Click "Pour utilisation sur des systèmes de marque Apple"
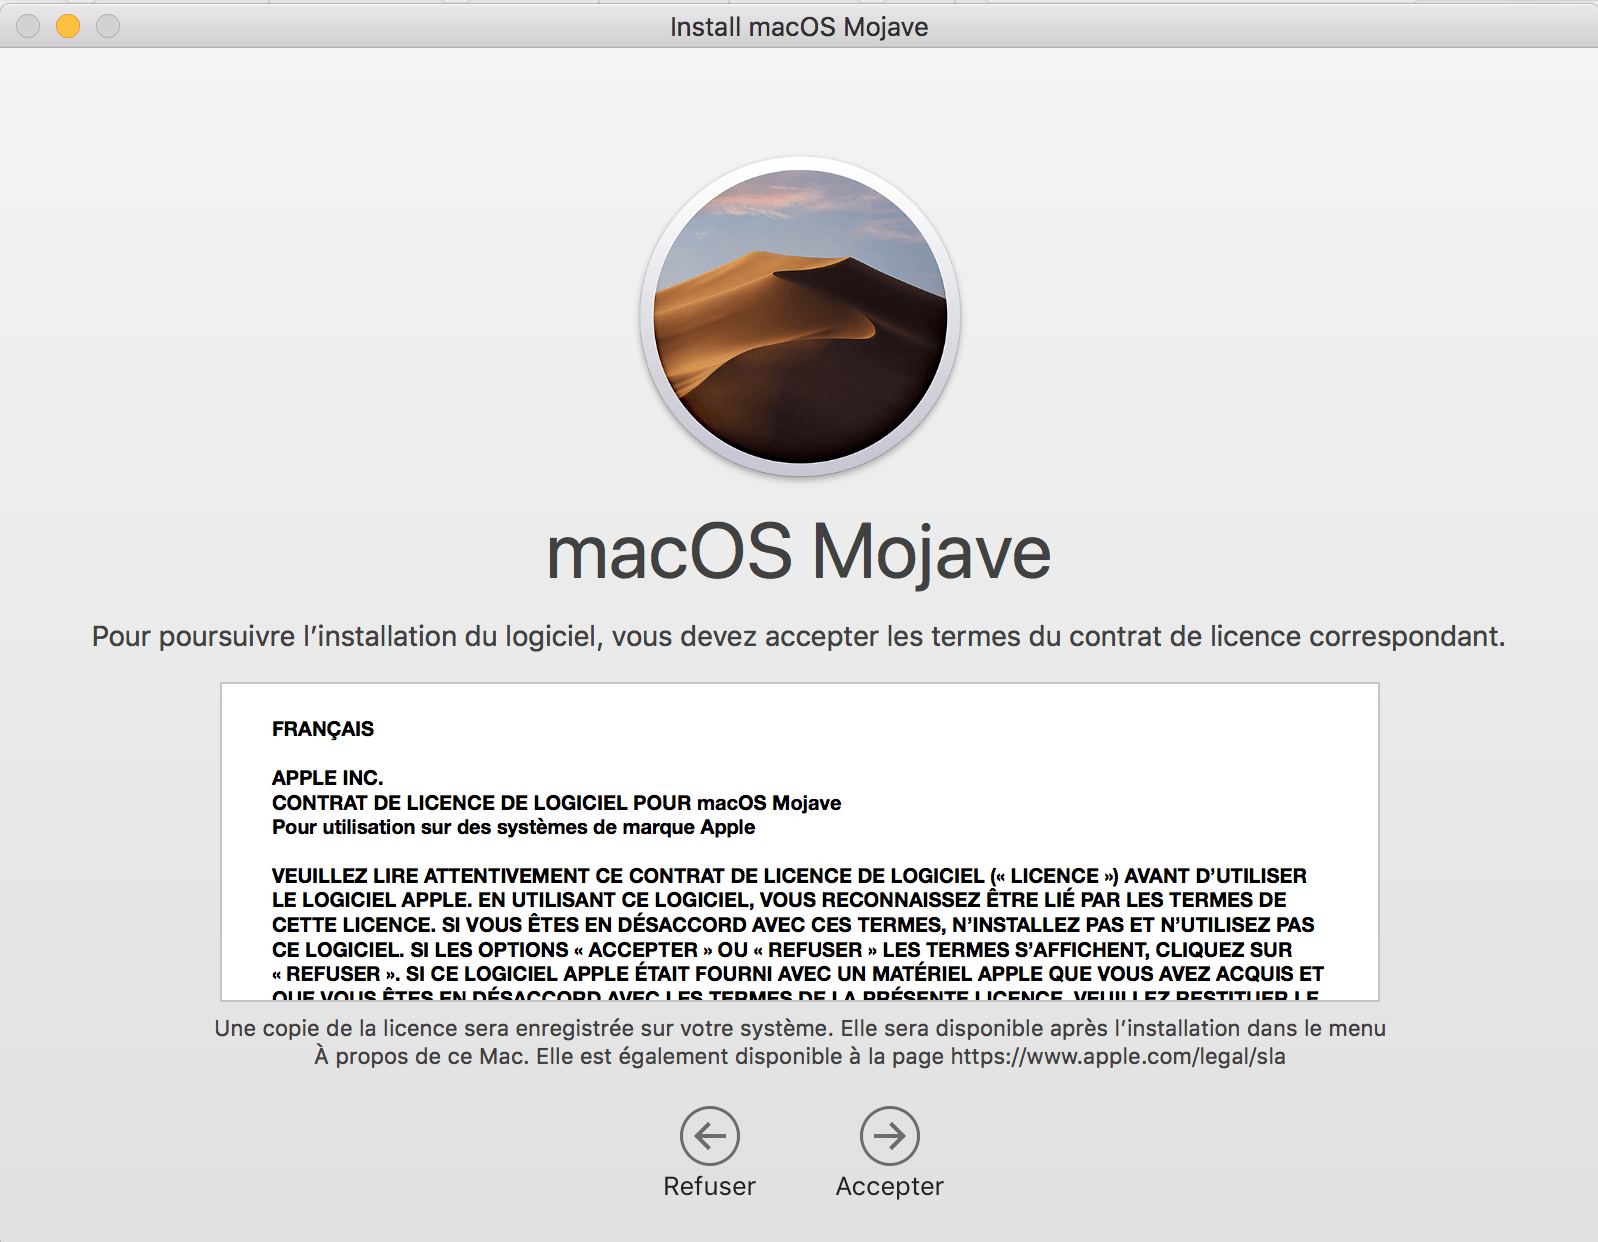This screenshot has width=1598, height=1242. coord(513,827)
